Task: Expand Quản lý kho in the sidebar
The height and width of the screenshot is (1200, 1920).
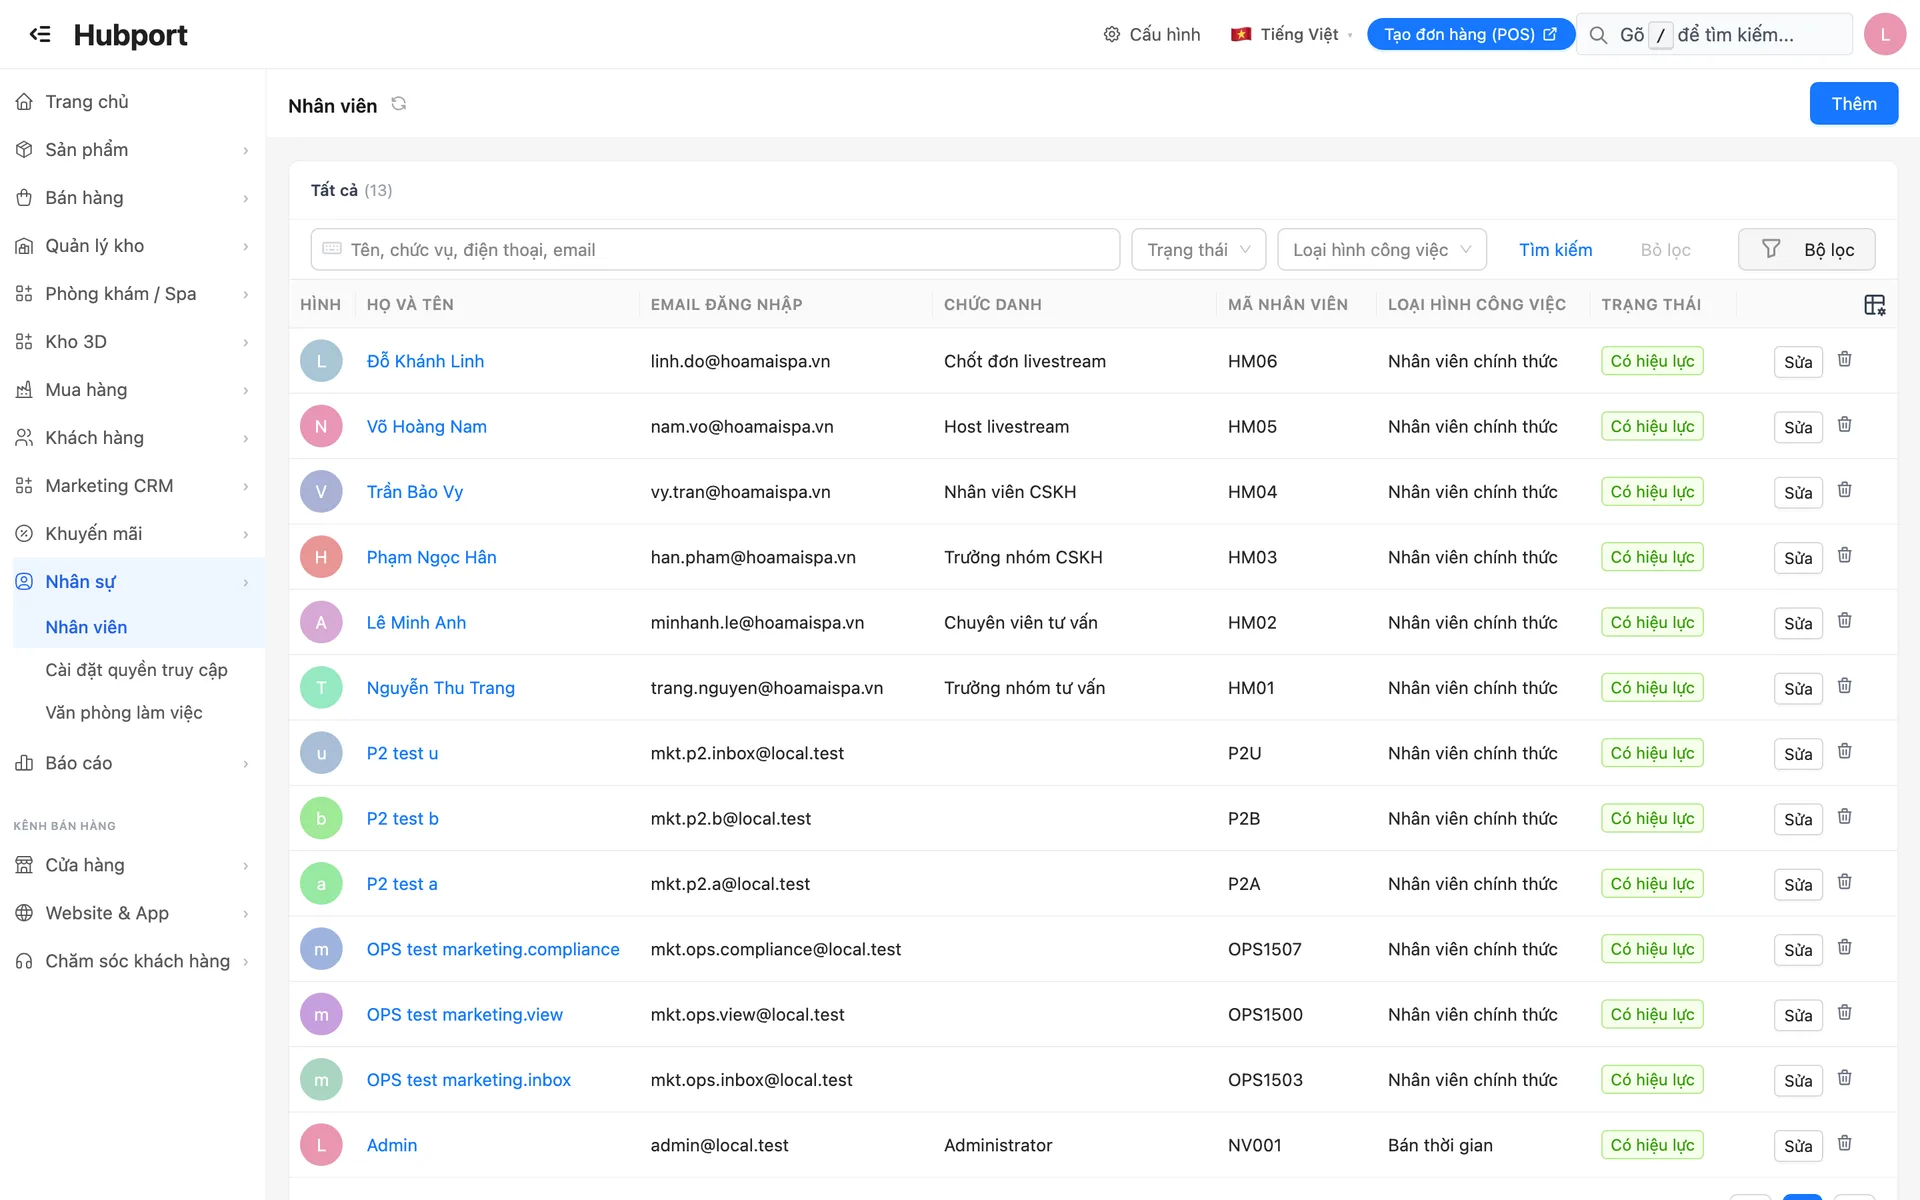Action: (x=132, y=246)
